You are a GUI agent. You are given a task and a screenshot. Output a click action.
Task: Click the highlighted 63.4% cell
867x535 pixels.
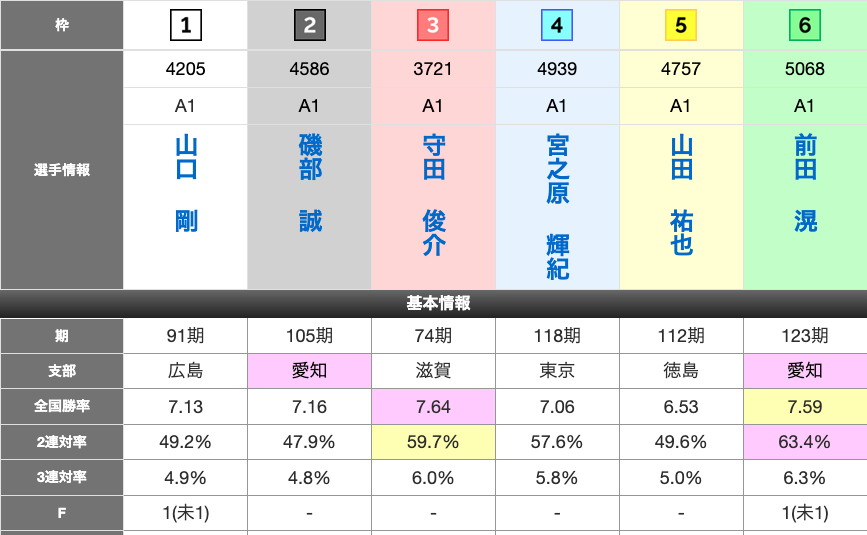click(804, 441)
